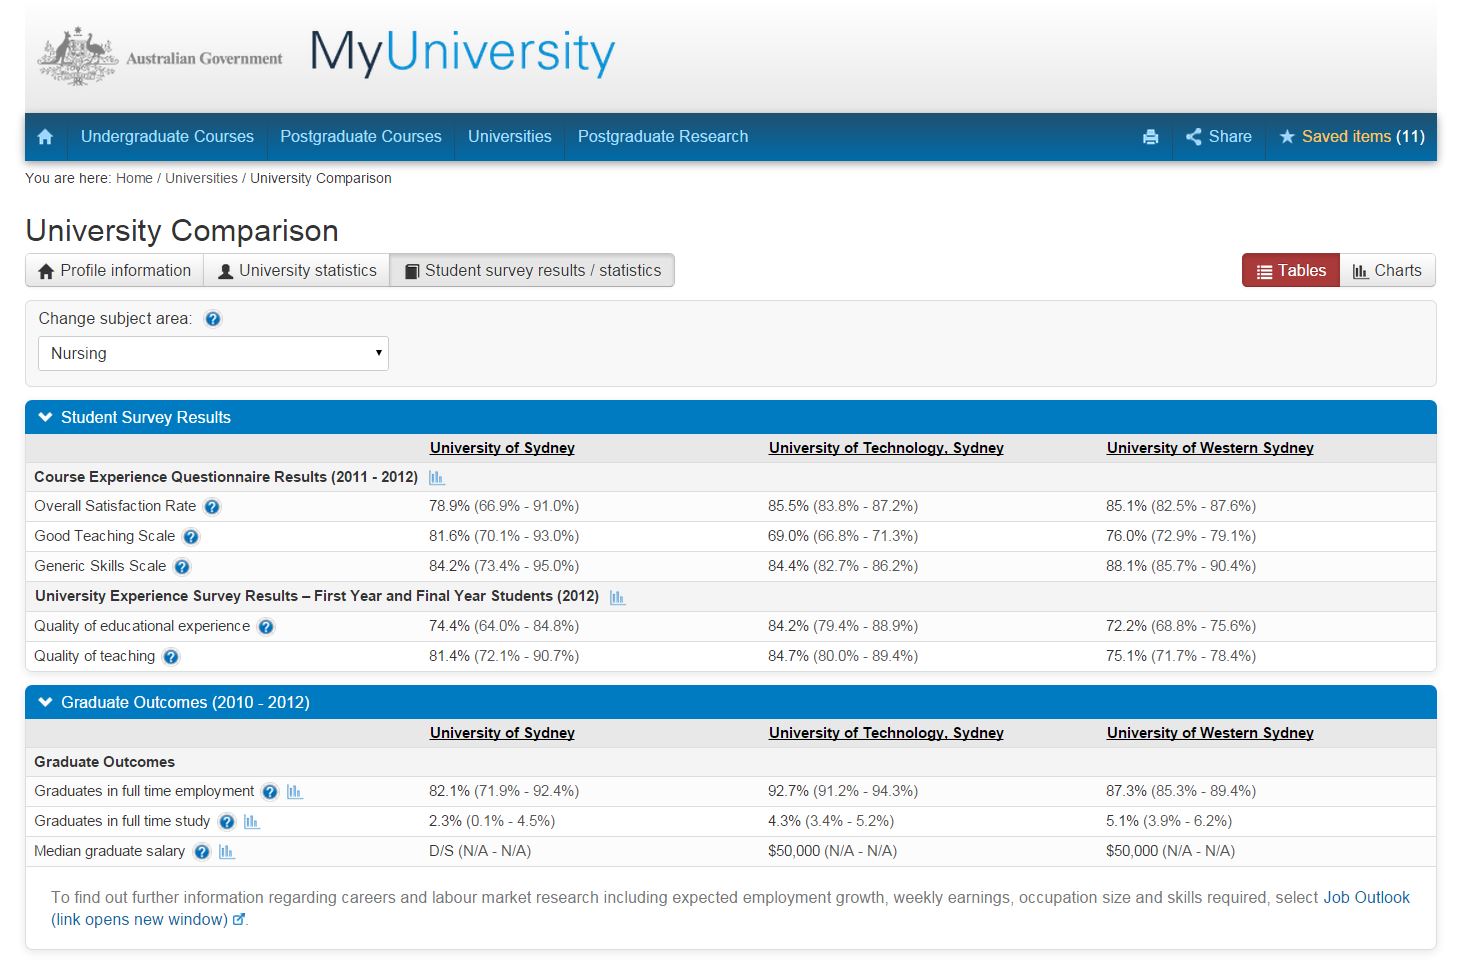Switch to Tables view
Screen dimensions: 1464x960
tap(1291, 270)
